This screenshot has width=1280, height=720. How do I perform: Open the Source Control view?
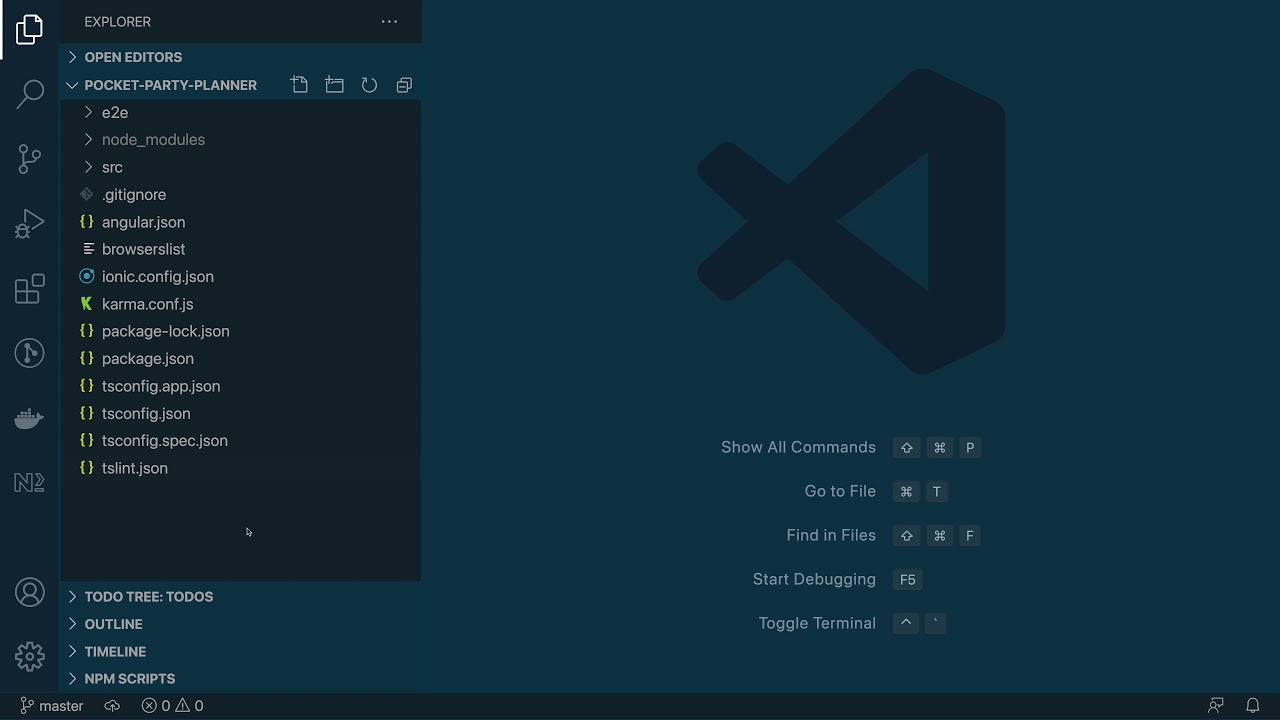click(x=30, y=158)
